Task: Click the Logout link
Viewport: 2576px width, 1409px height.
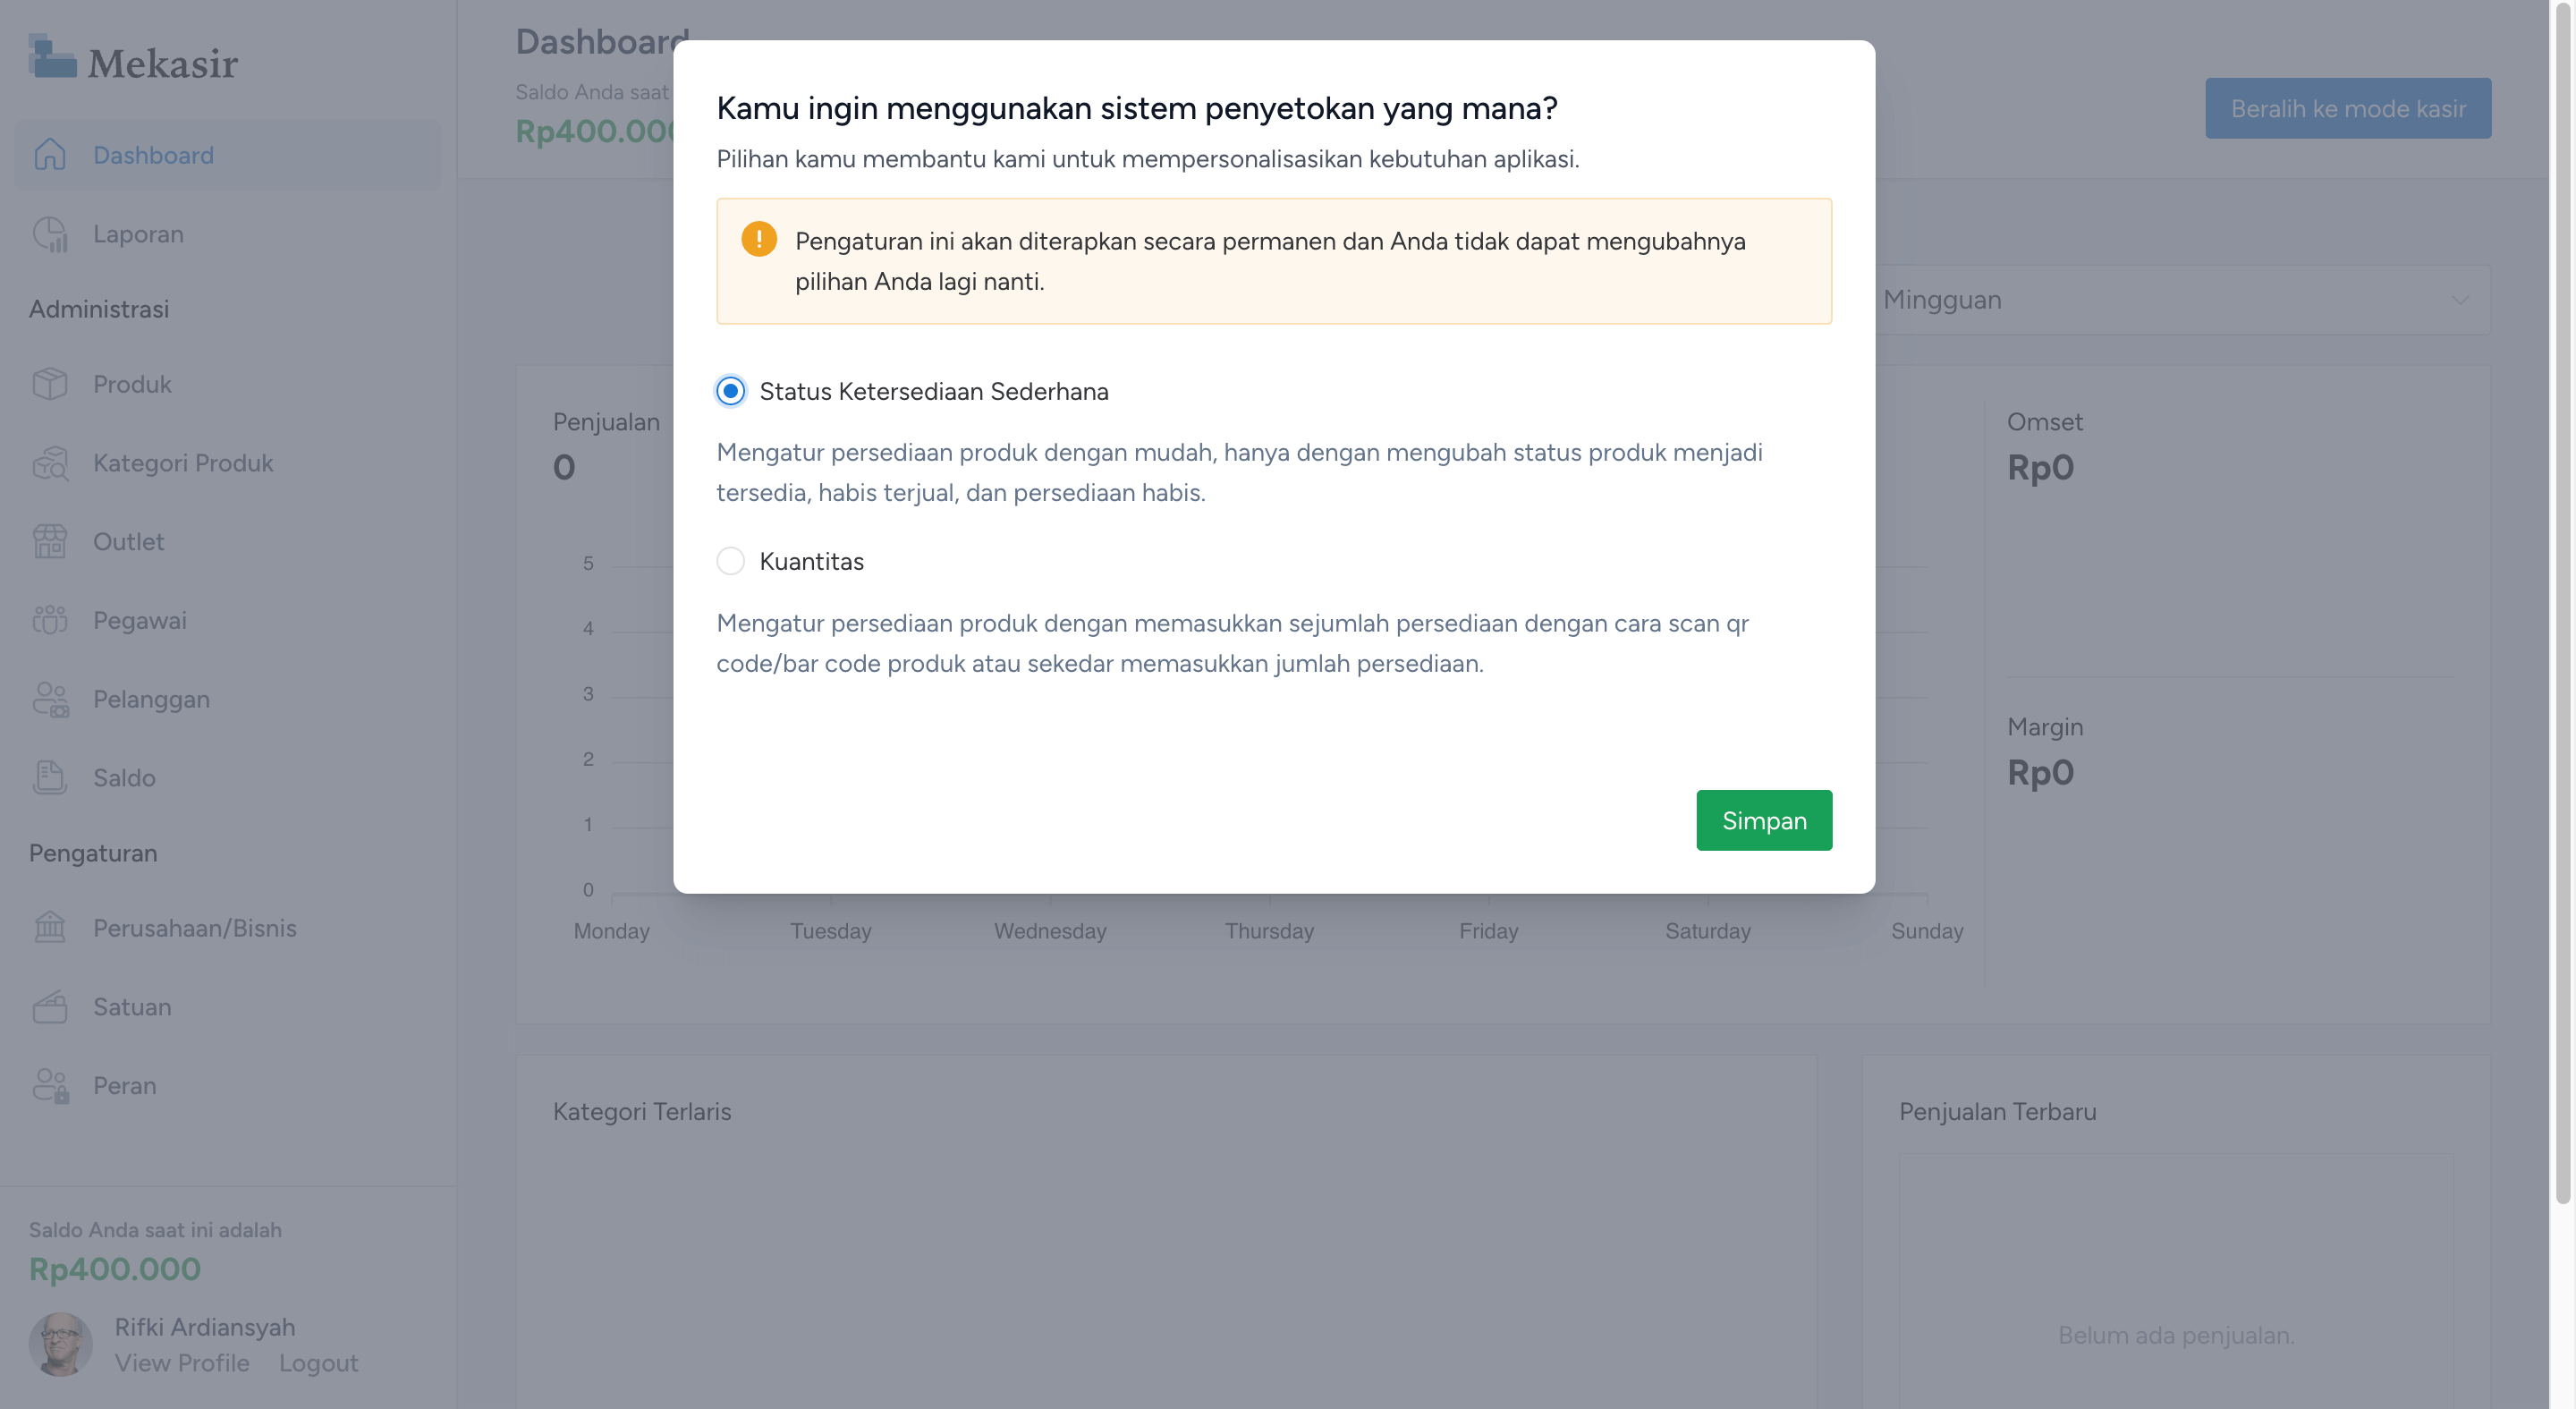Action: tap(318, 1363)
